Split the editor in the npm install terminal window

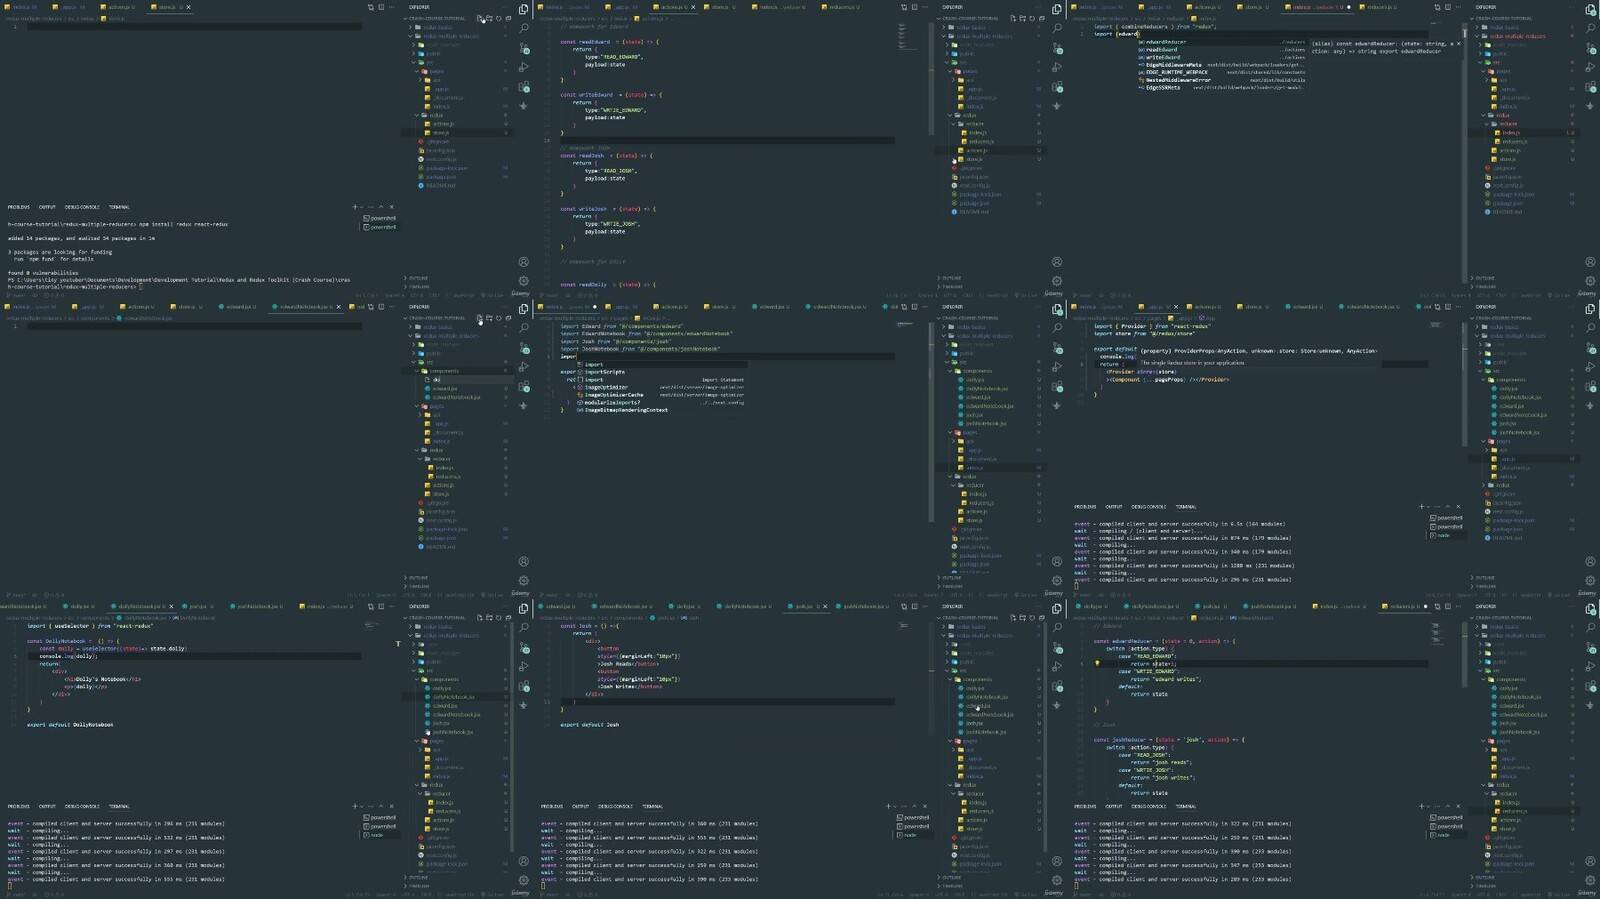(x=381, y=7)
